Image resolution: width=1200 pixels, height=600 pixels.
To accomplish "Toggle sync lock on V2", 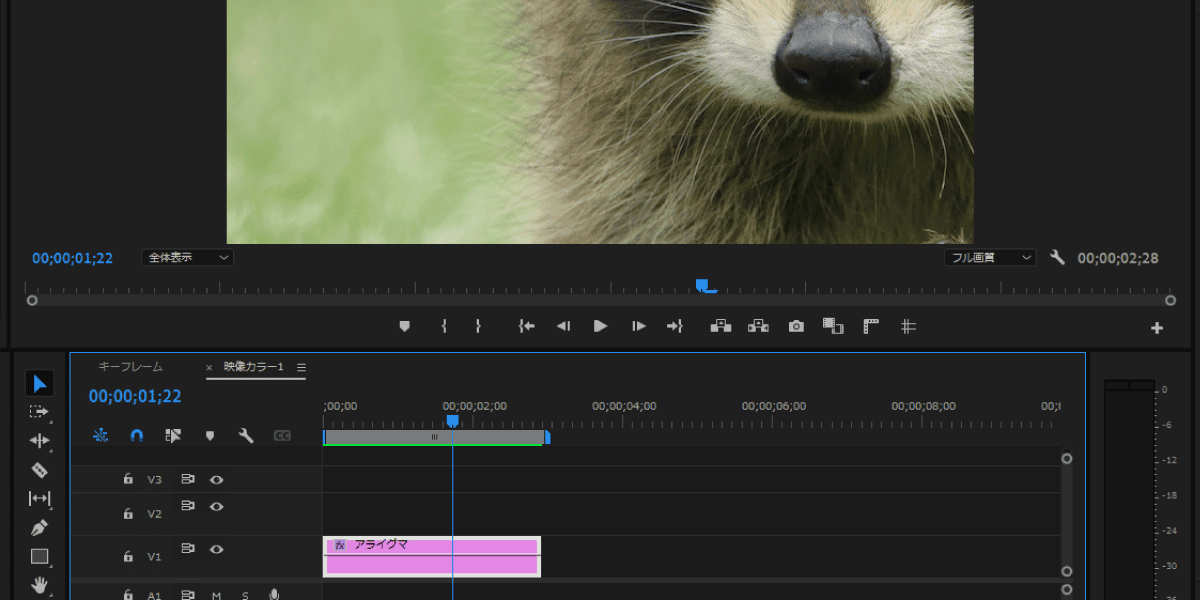I will tap(187, 506).
